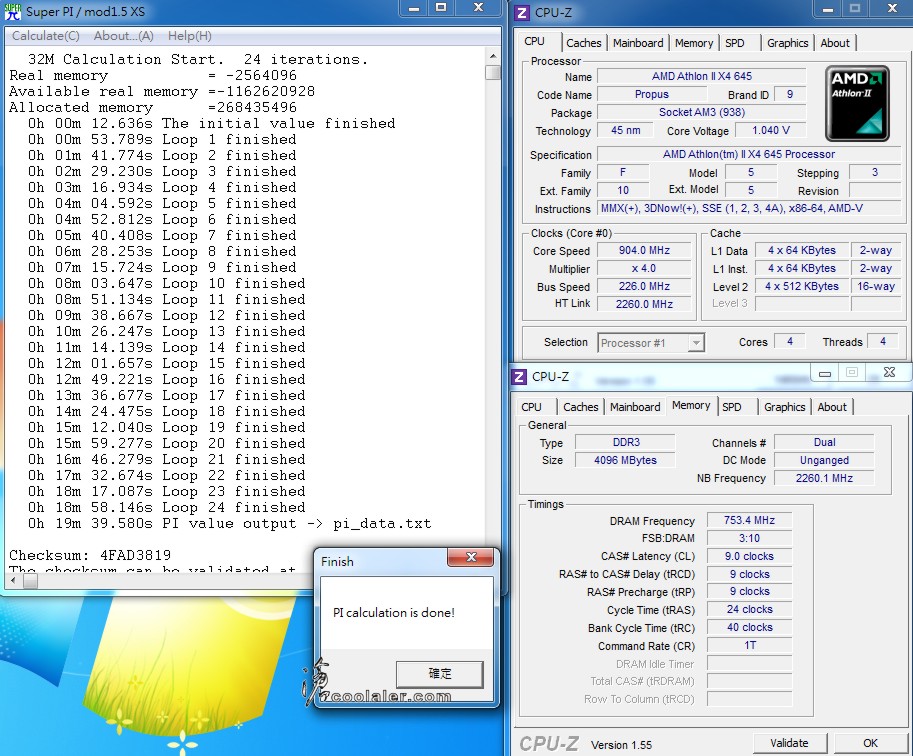Viewport: 913px width, 756px height.
Task: Click the Core Voltage 1.040 V value
Action: click(771, 130)
